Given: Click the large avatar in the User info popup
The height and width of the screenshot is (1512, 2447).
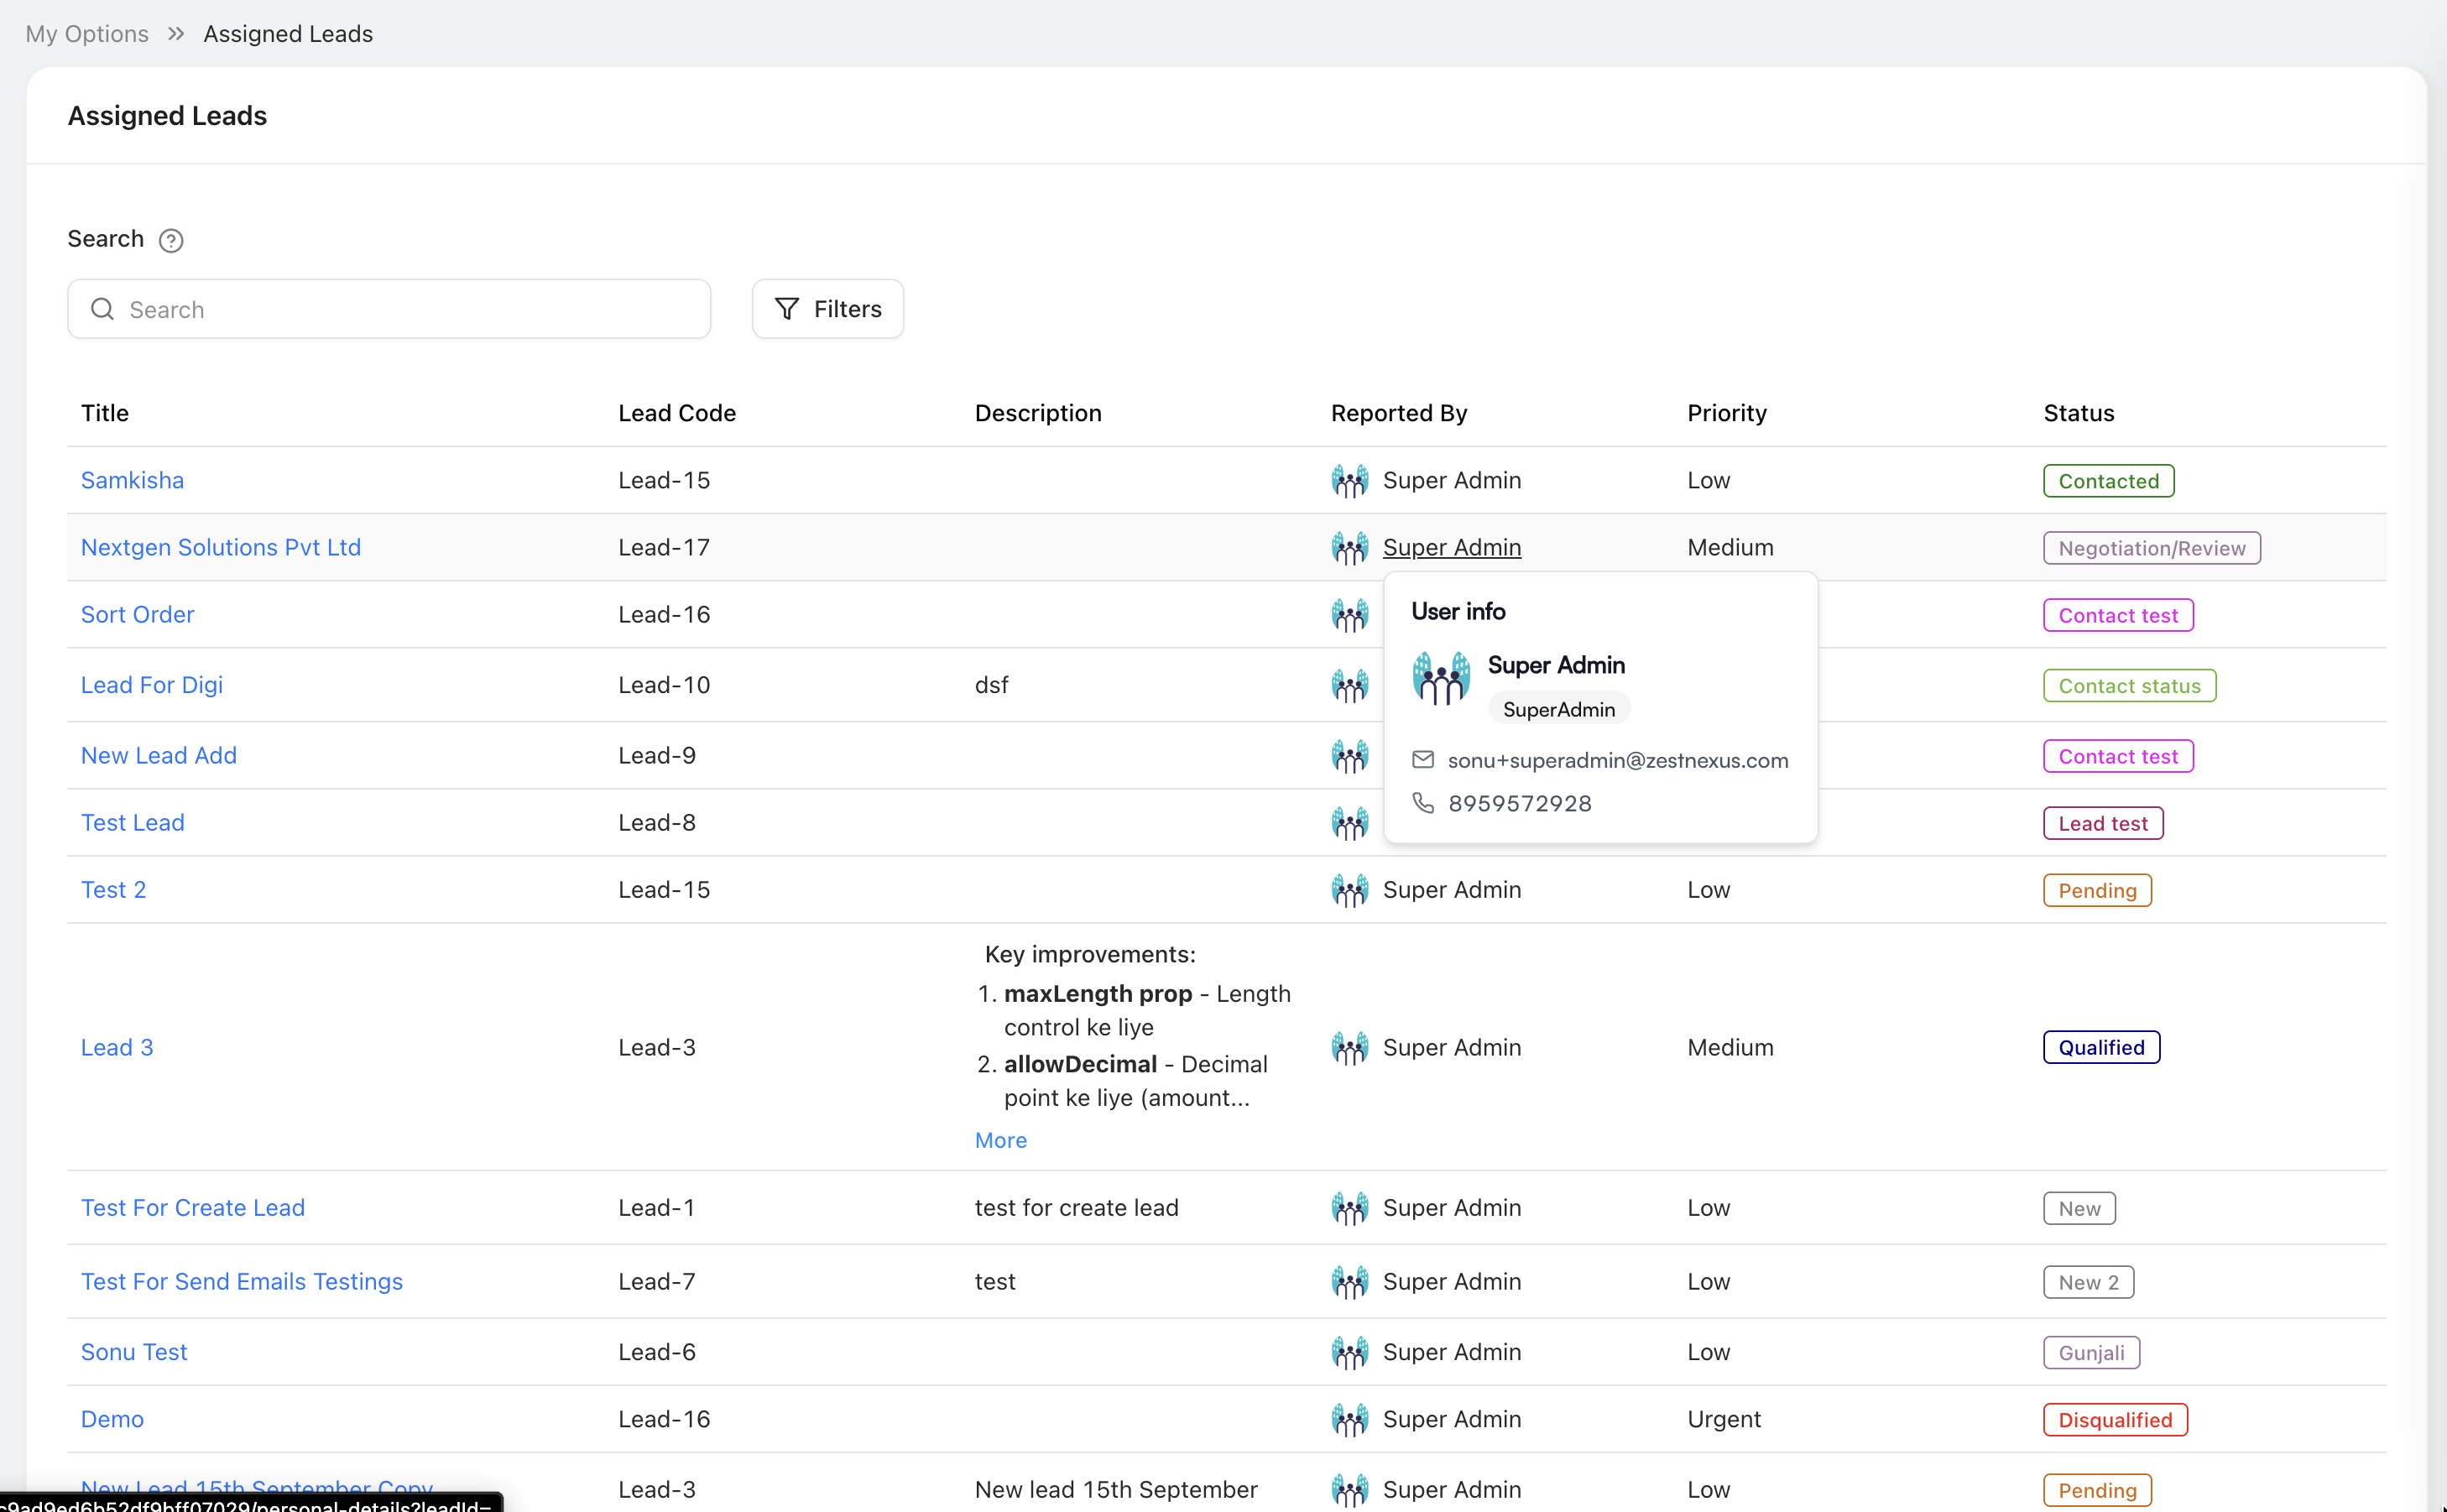Looking at the screenshot, I should click(1441, 678).
